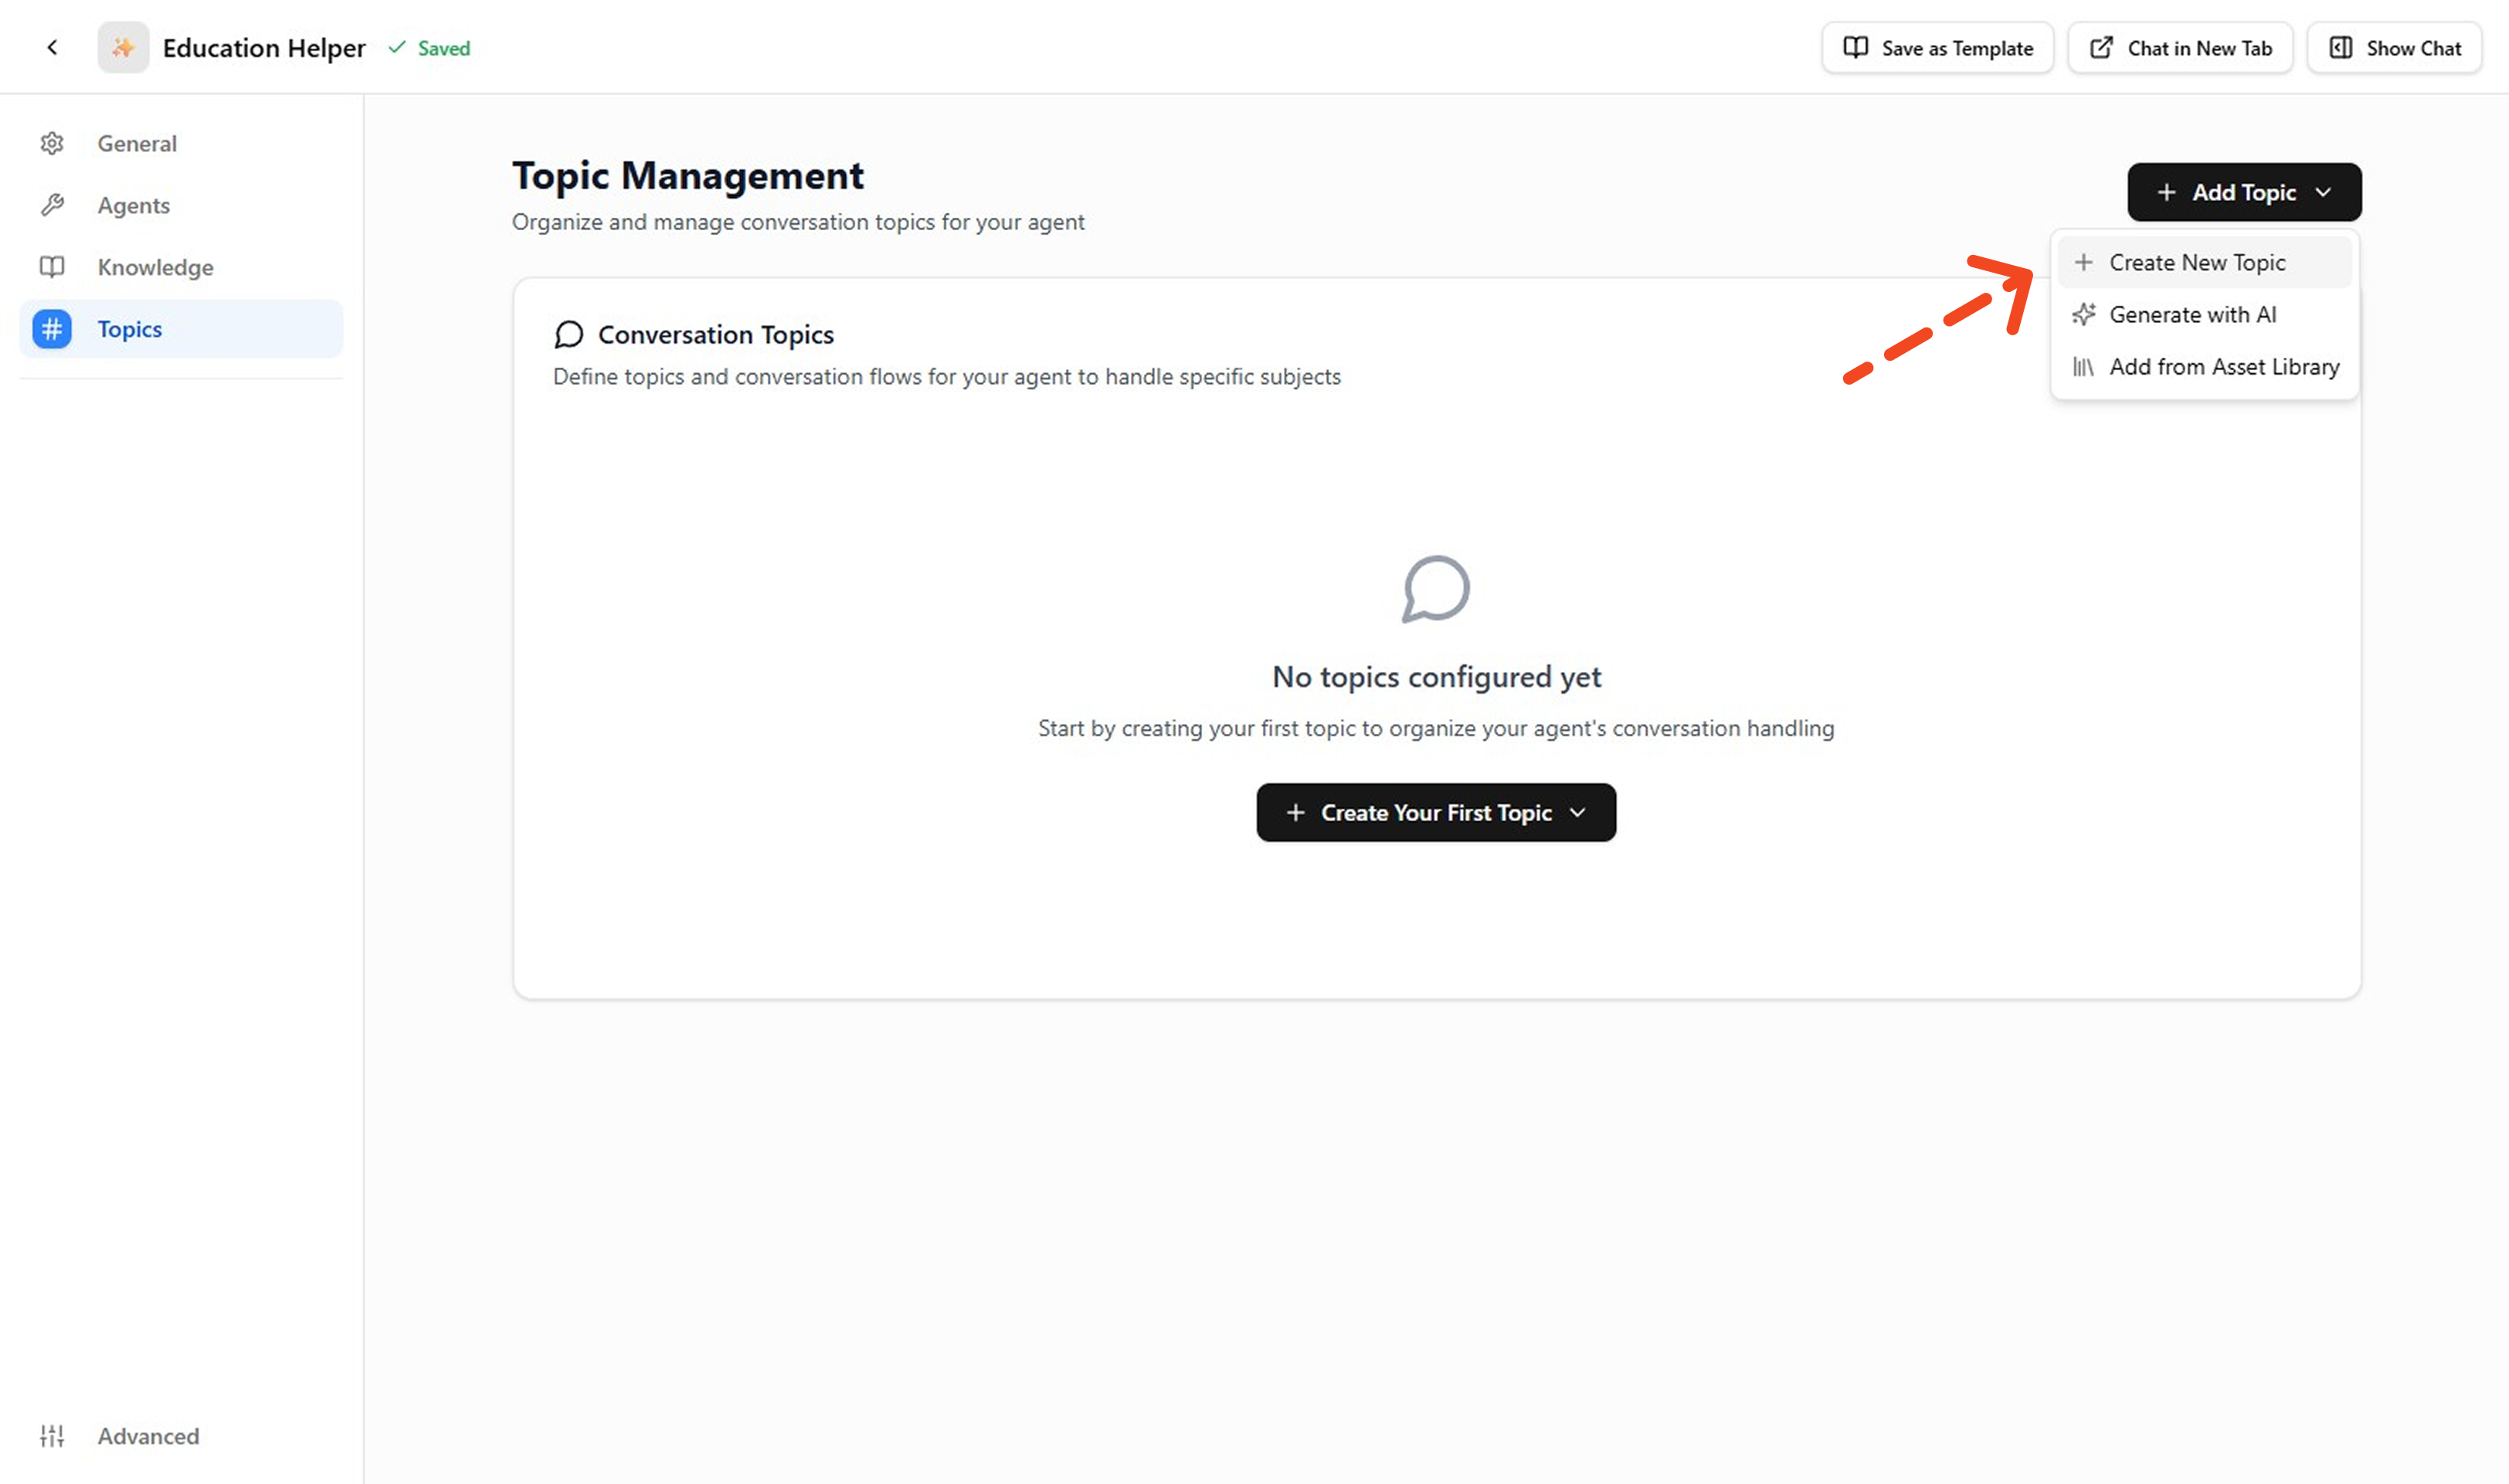Click the Topics hashtag icon
The width and height of the screenshot is (2509, 1484).
pos(52,329)
